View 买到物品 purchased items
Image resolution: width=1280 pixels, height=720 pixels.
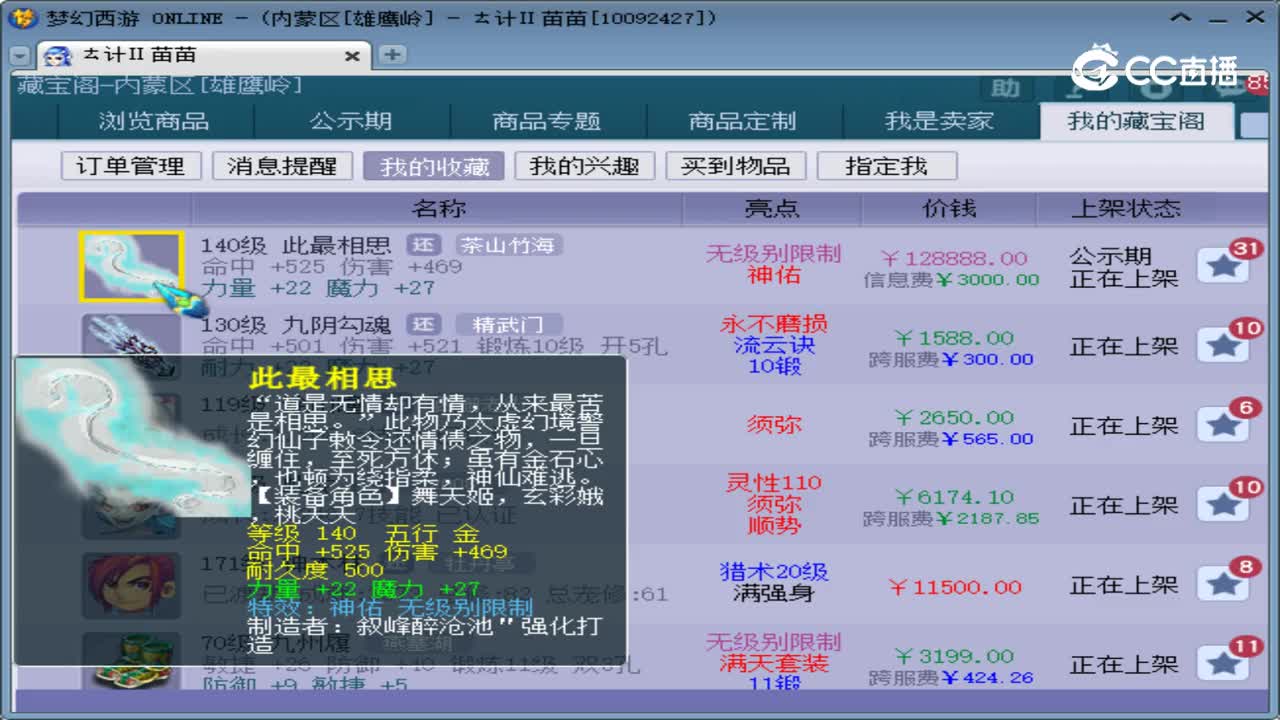click(x=736, y=166)
